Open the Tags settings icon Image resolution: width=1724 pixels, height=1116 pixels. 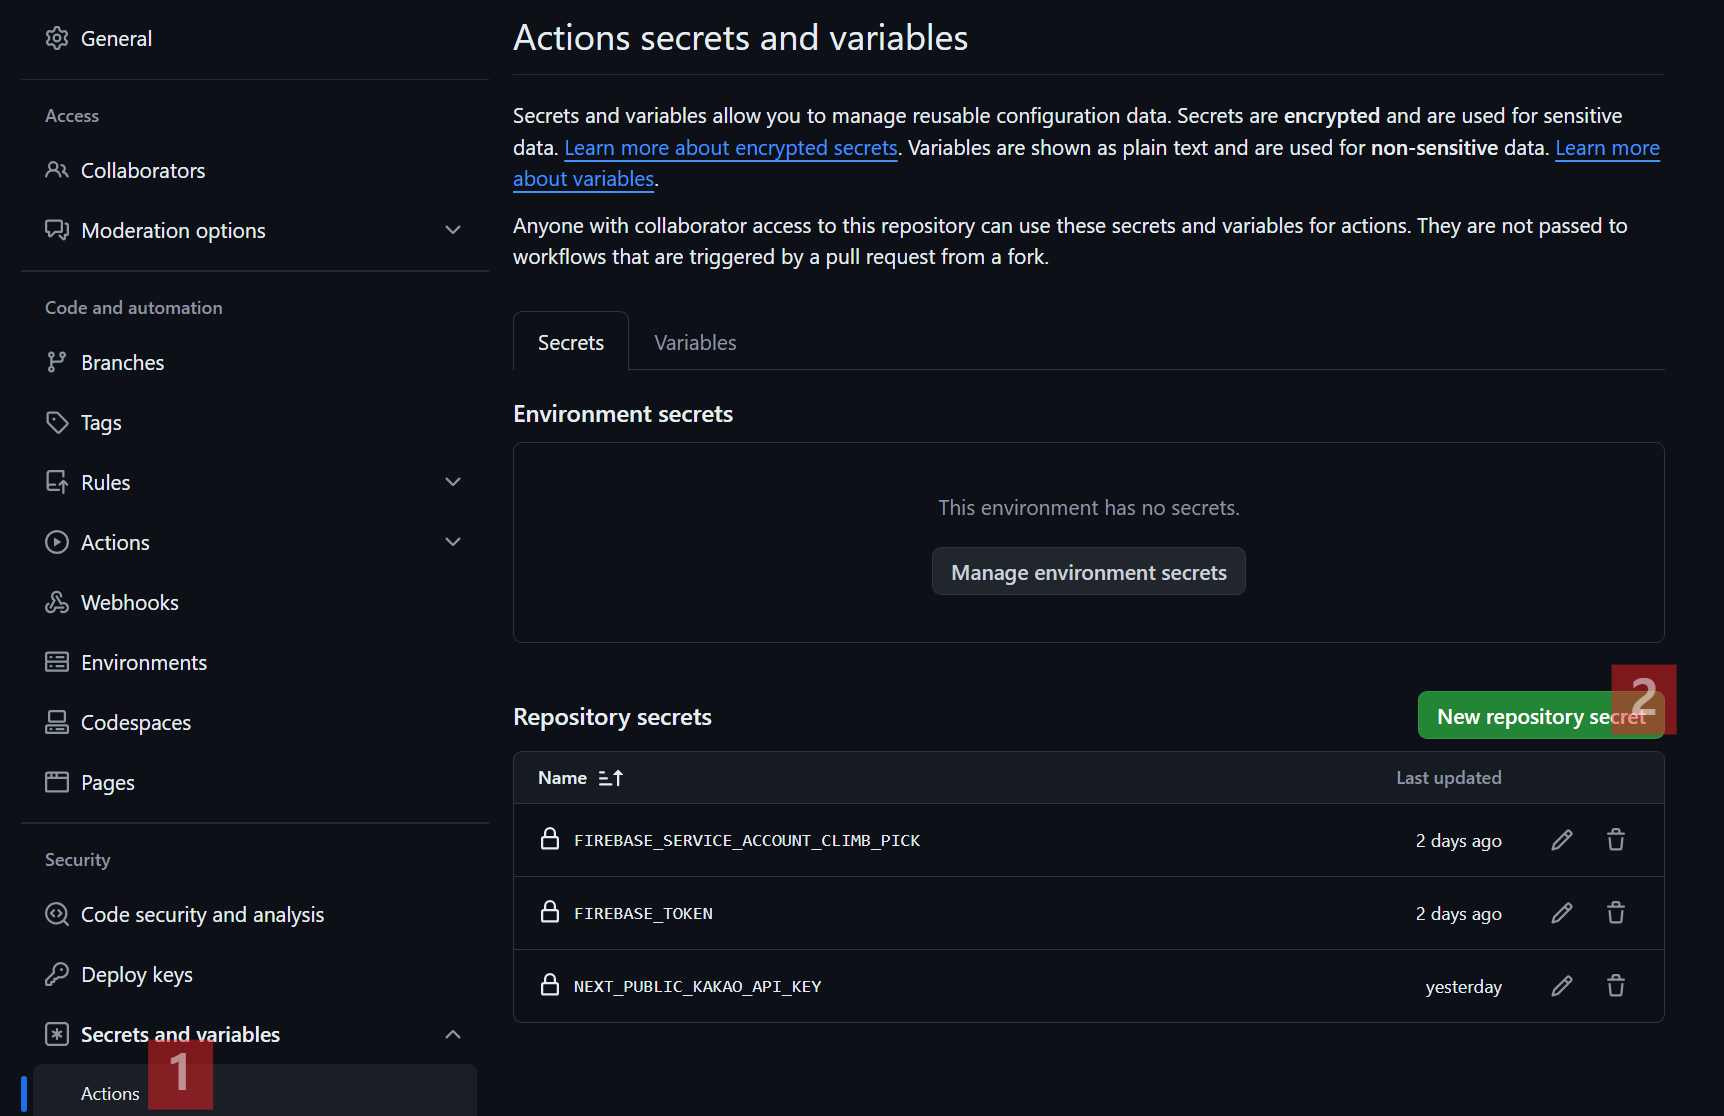(x=57, y=422)
